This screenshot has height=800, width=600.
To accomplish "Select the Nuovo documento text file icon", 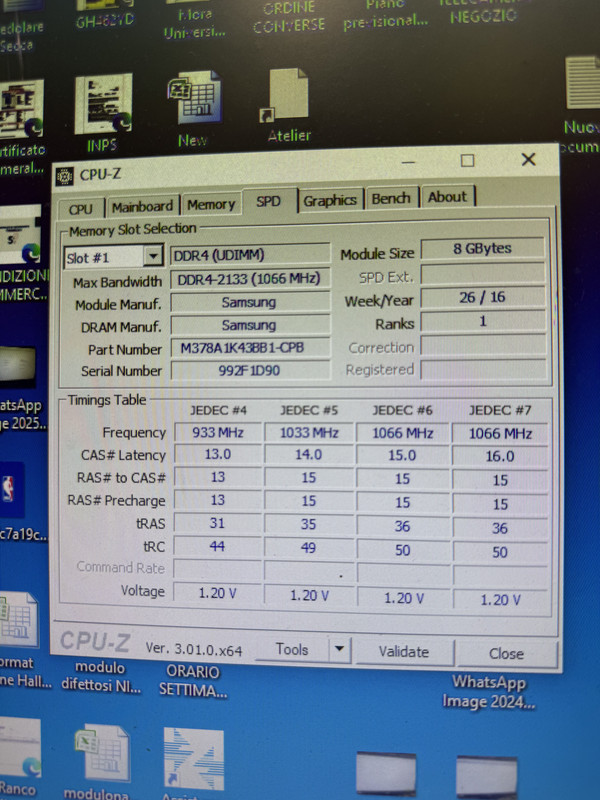I will click(582, 105).
